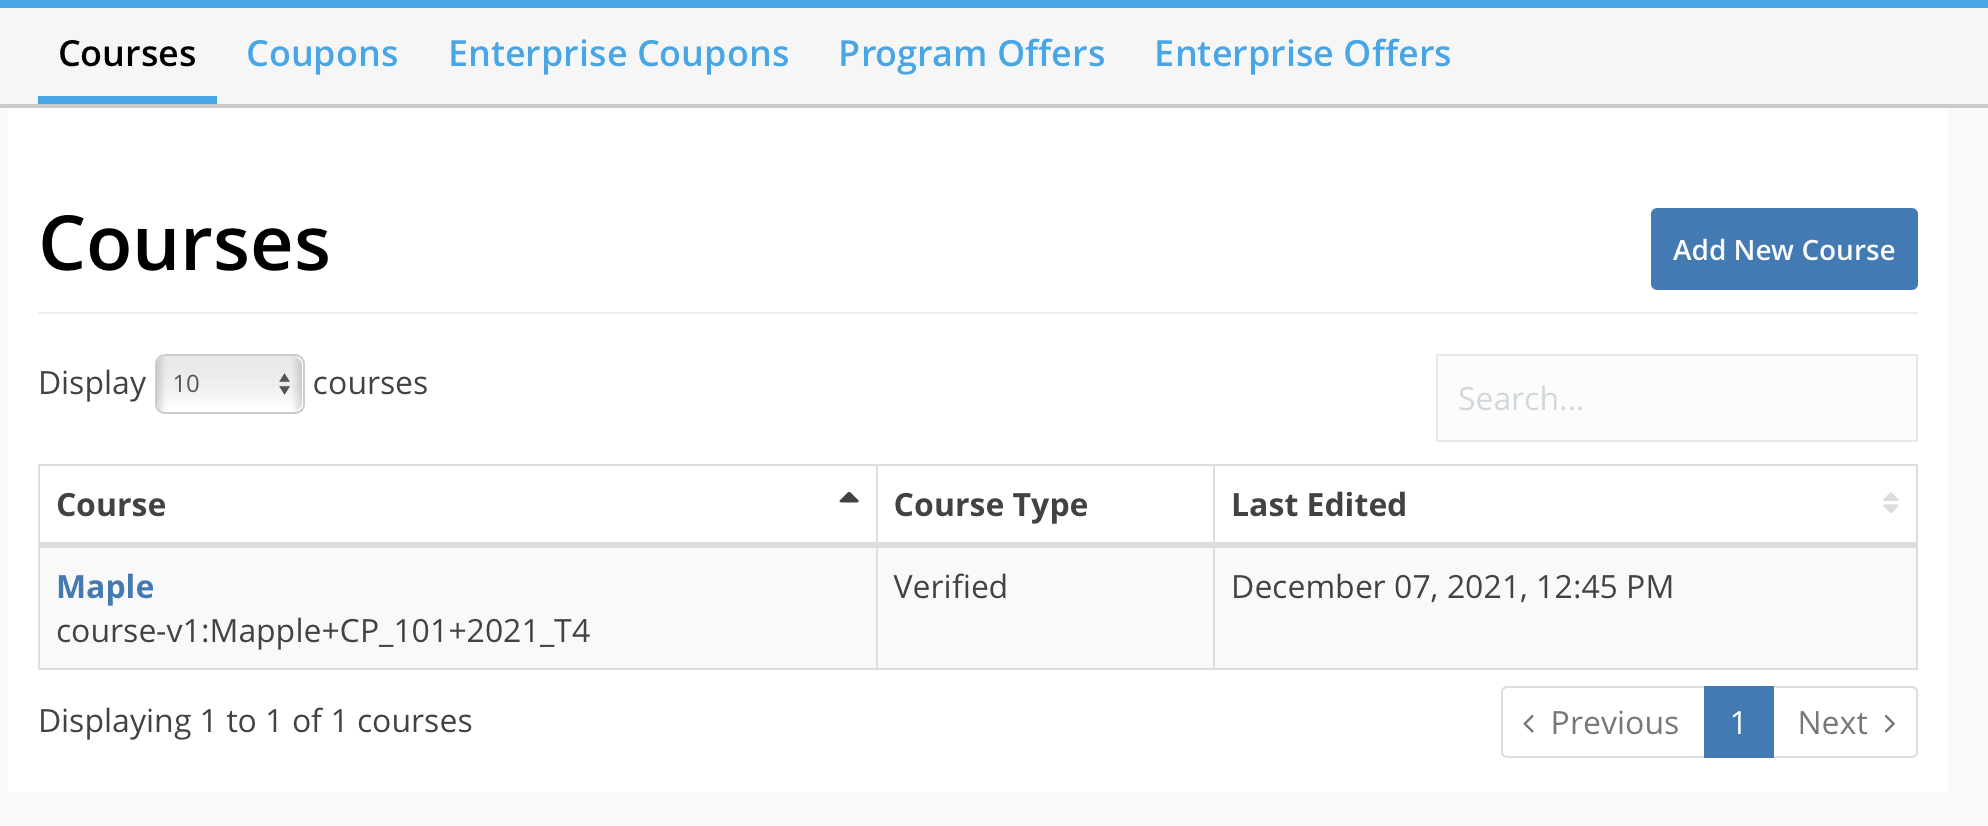The width and height of the screenshot is (1988, 826).
Task: Click the sort arrows on Last Edited column
Action: [1890, 504]
